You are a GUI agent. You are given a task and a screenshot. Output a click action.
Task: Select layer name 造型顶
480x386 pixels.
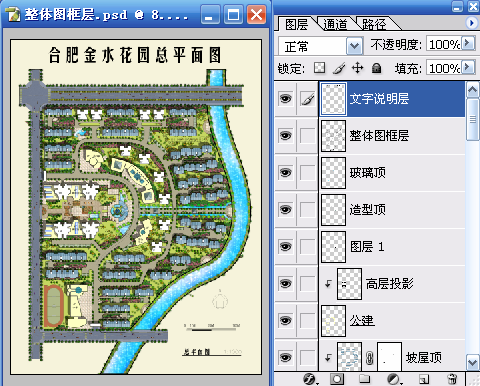click(368, 210)
